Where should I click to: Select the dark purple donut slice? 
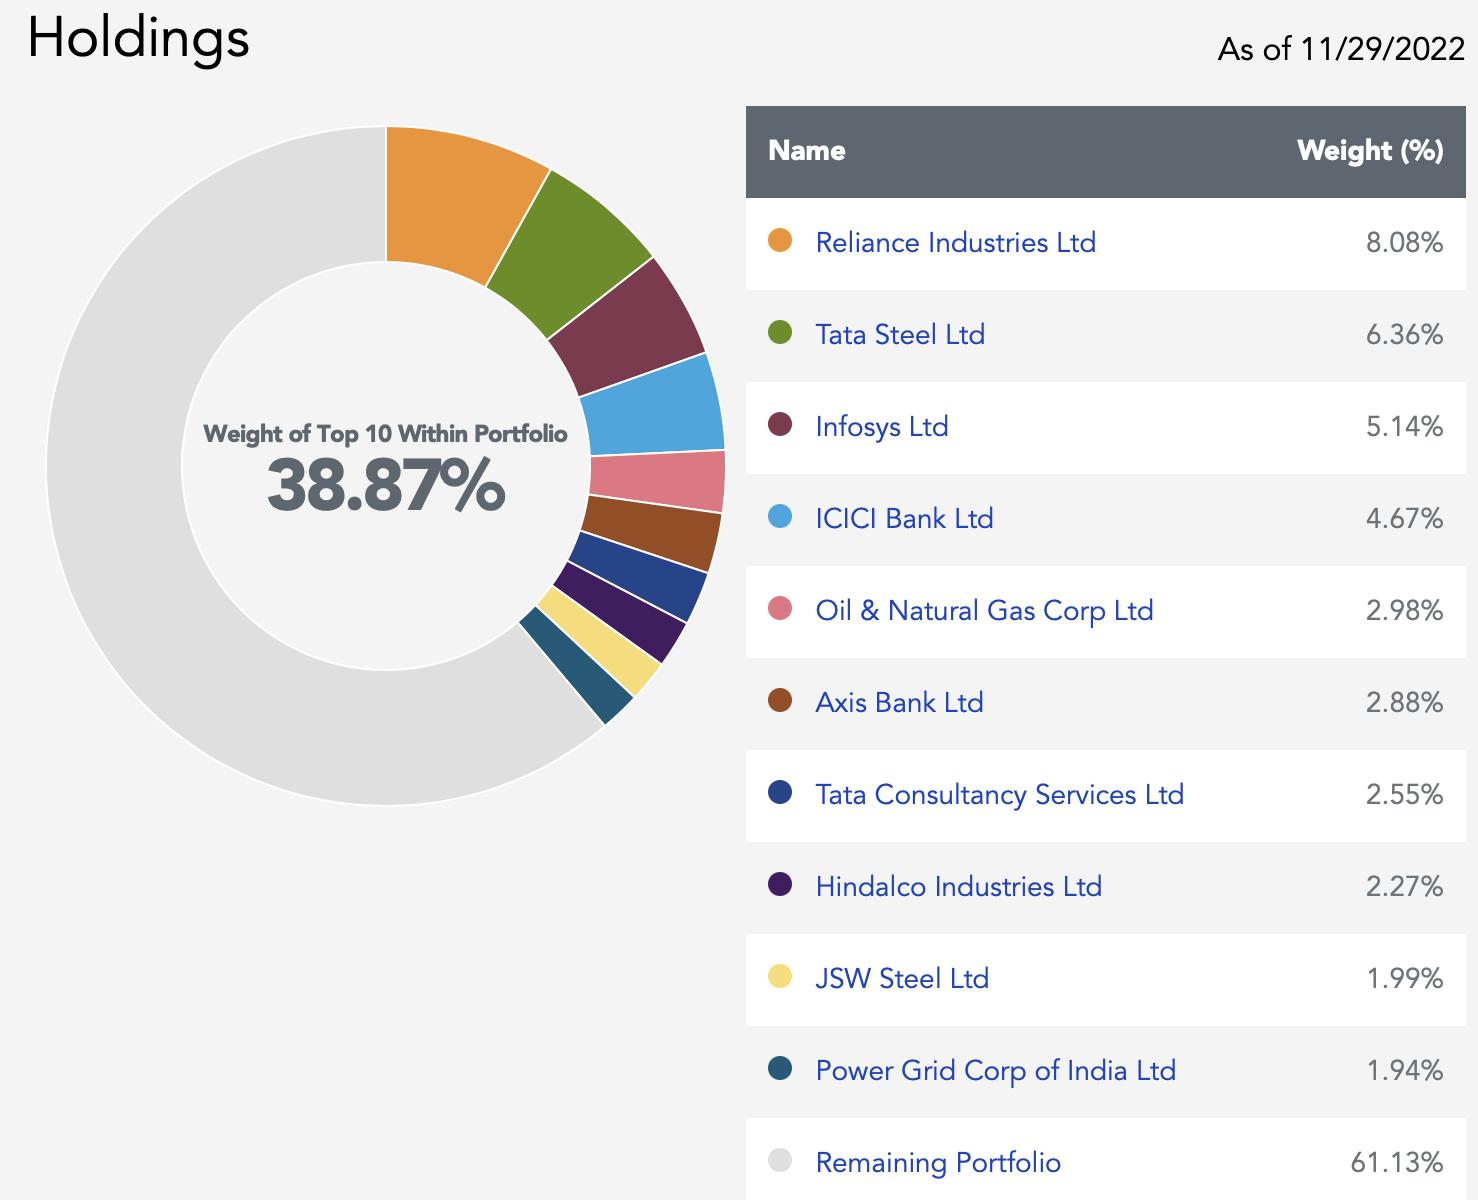tap(622, 613)
